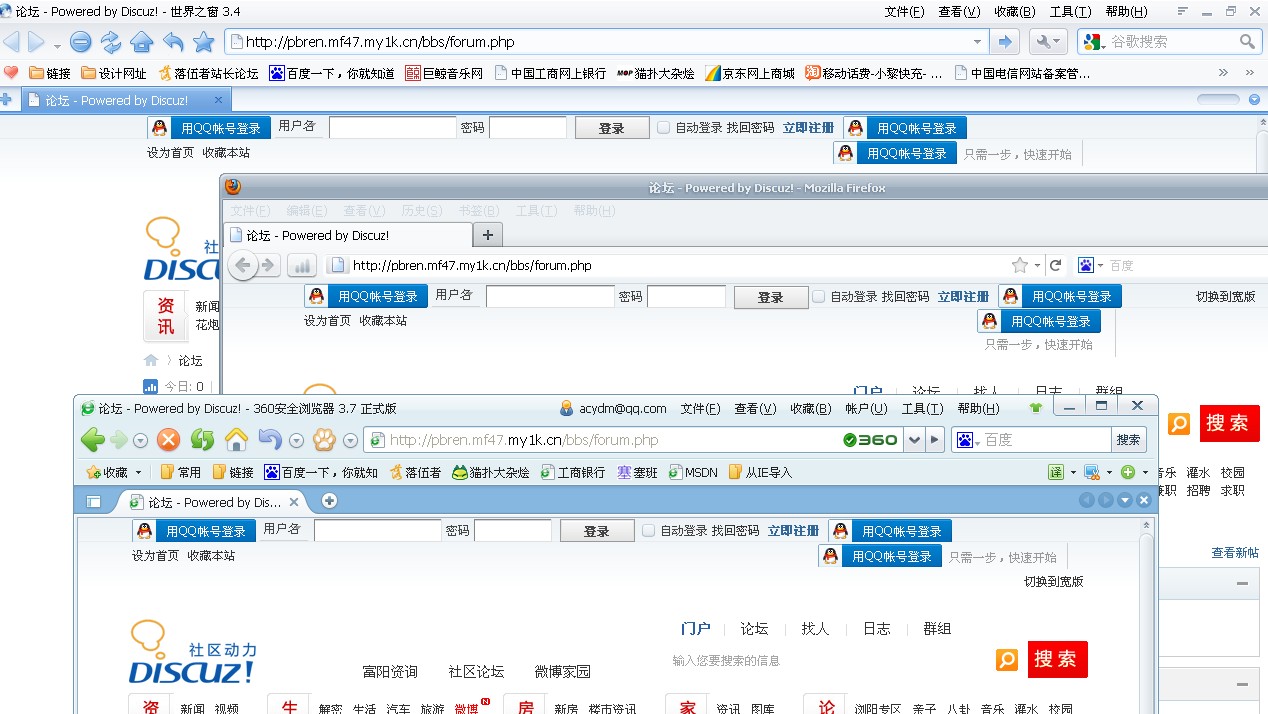Click the favorites star in 世界之窗 toolbar
Screen dimensions: 1268x714
coord(204,42)
